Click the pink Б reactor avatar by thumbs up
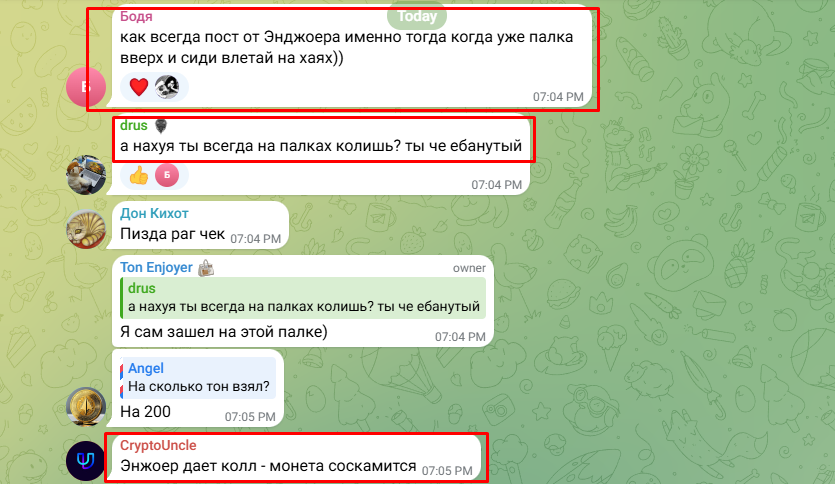 [x=167, y=175]
